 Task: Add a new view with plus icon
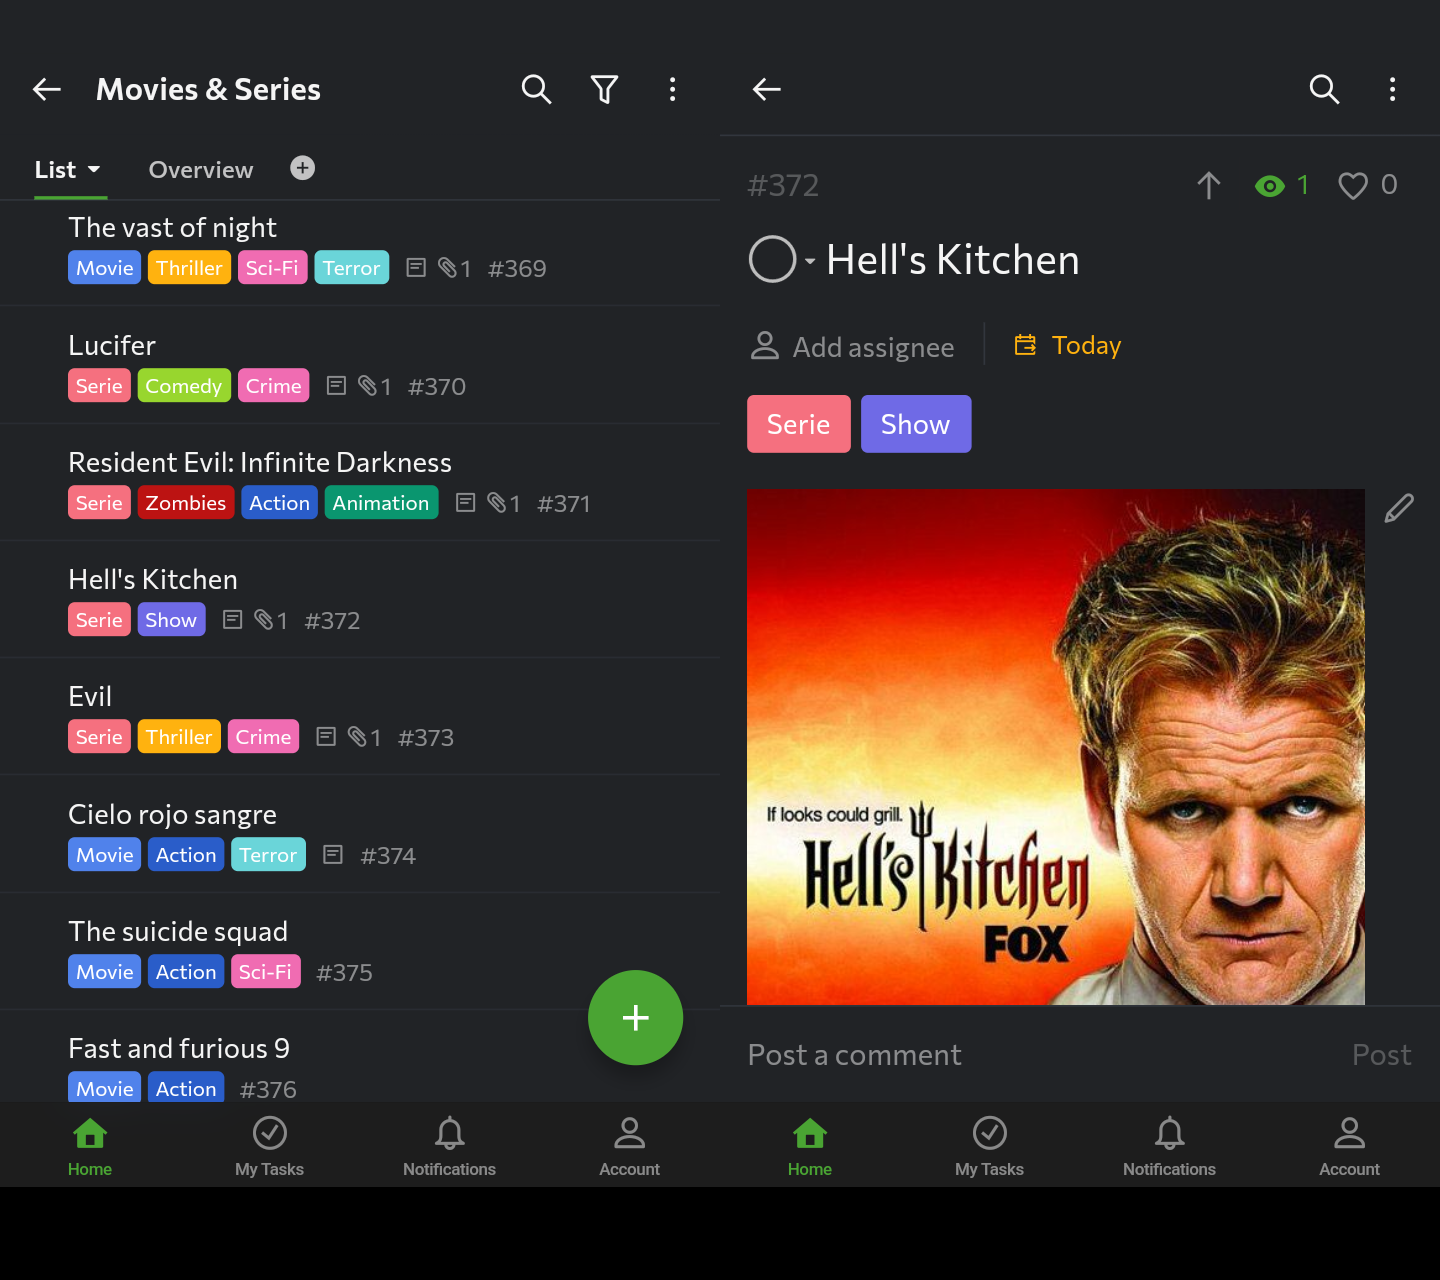pyautogui.click(x=302, y=168)
